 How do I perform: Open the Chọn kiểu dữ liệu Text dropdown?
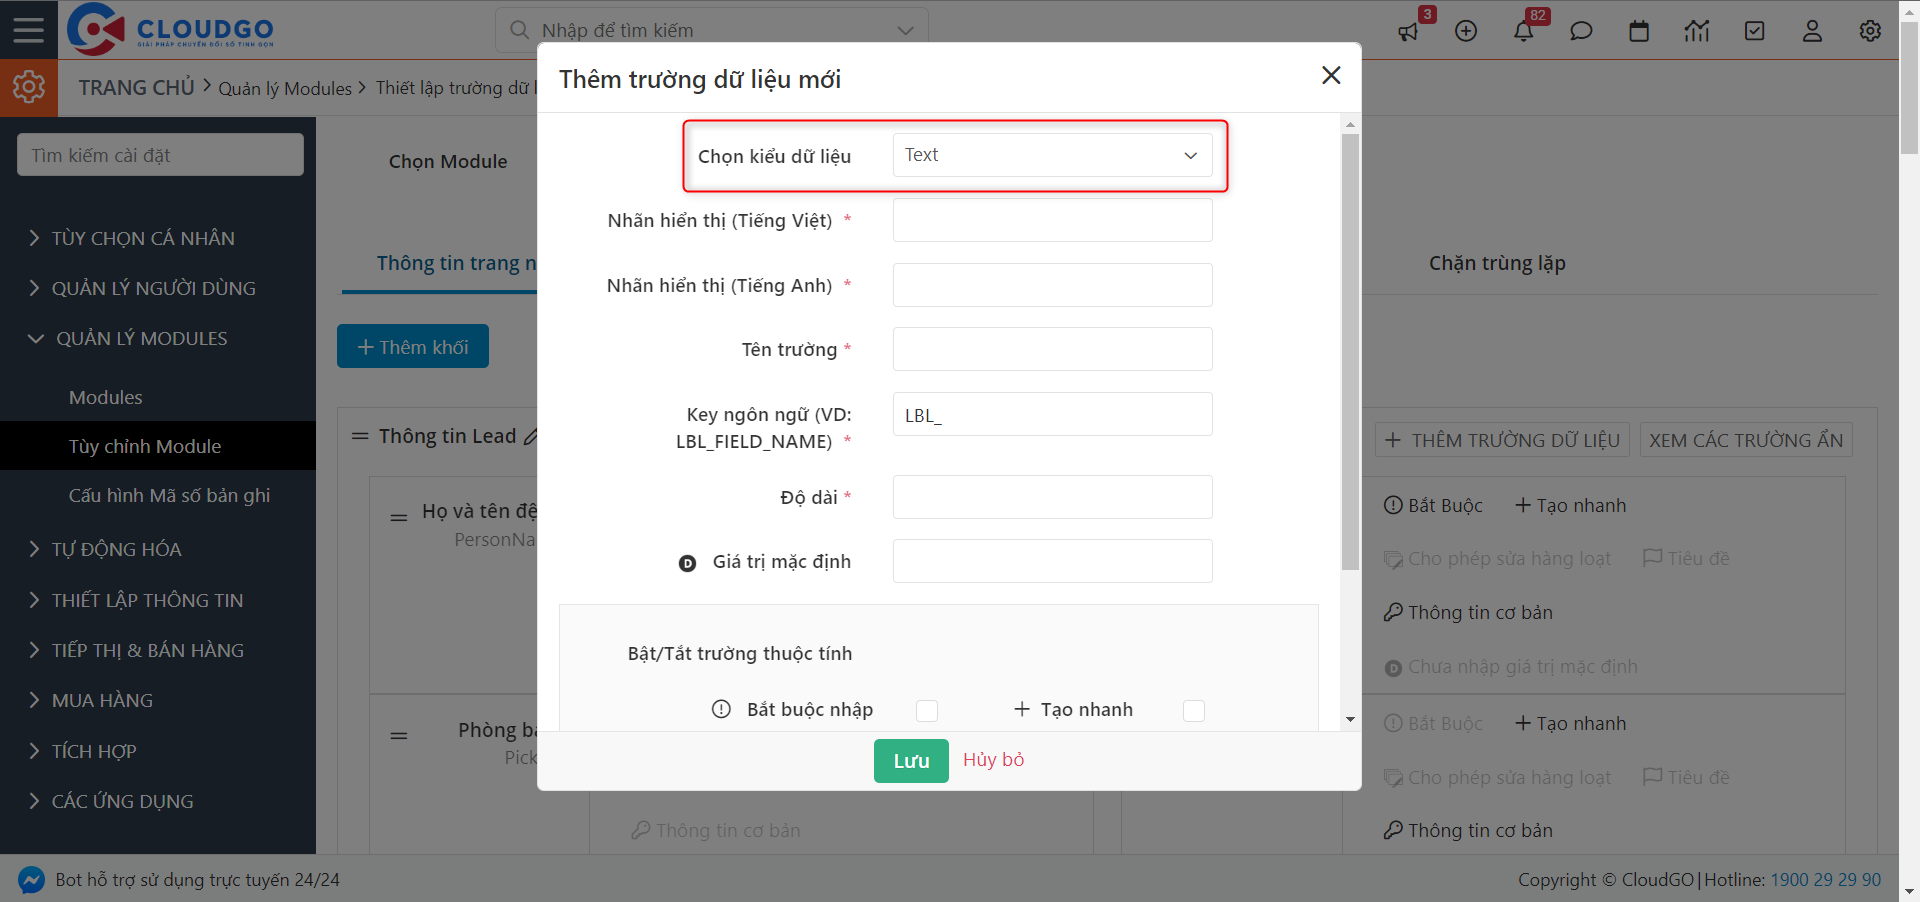(1051, 155)
